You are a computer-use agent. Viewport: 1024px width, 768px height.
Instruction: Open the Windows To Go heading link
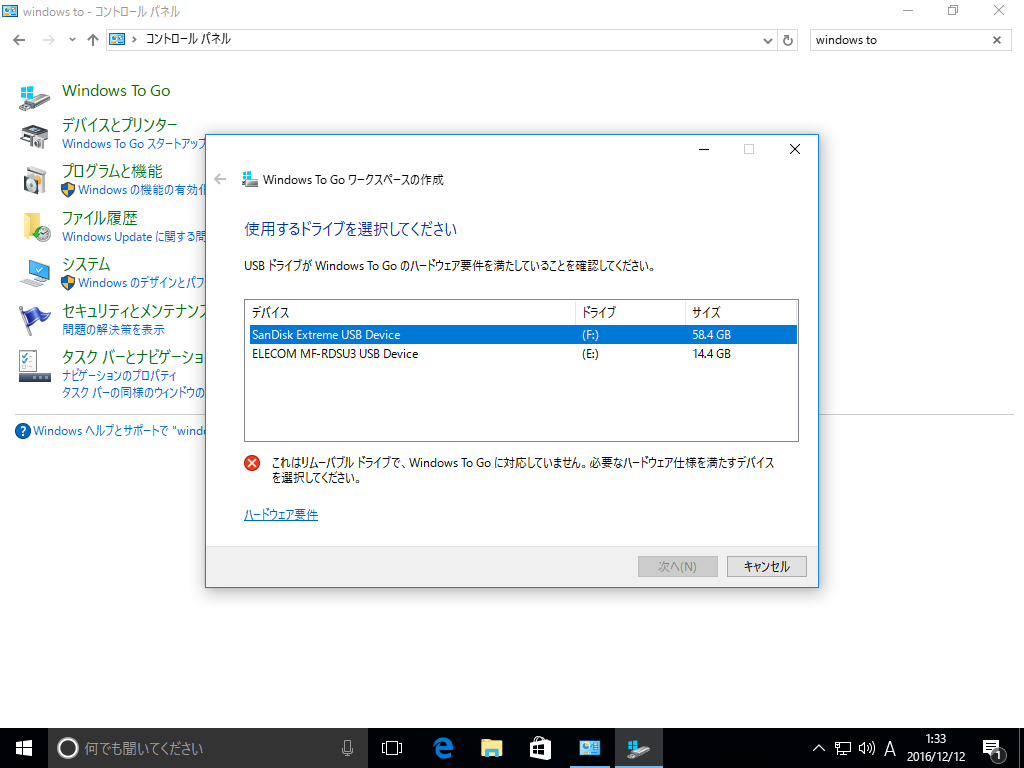pyautogui.click(x=116, y=91)
